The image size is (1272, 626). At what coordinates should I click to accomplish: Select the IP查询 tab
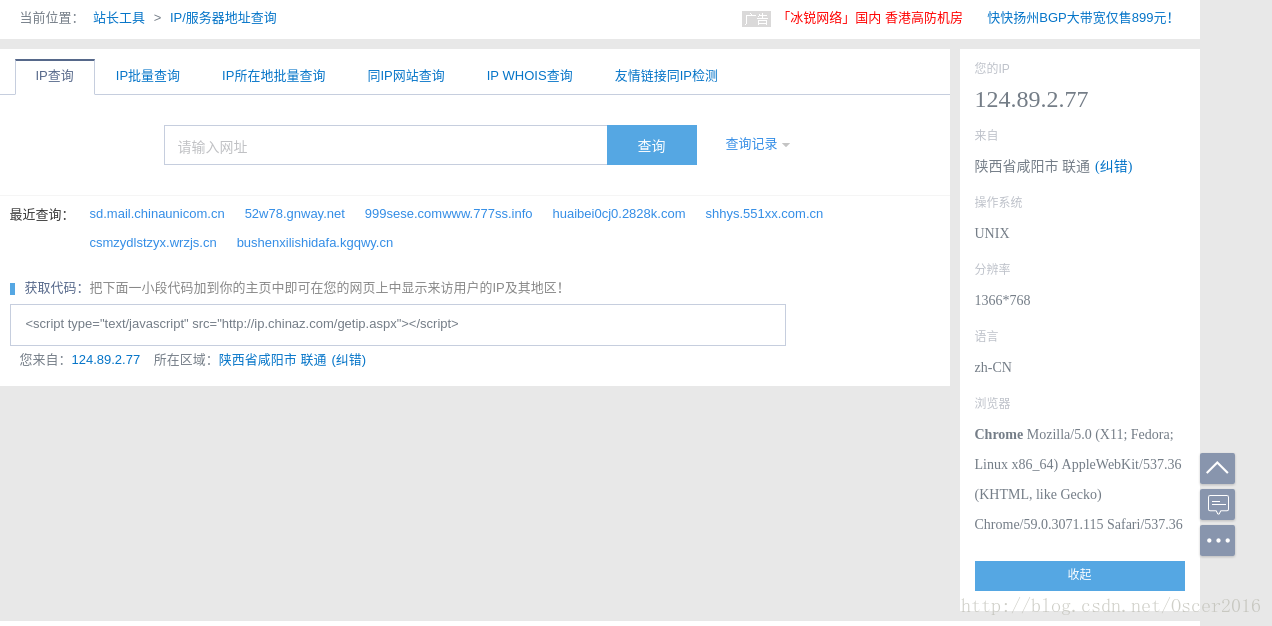click(55, 76)
